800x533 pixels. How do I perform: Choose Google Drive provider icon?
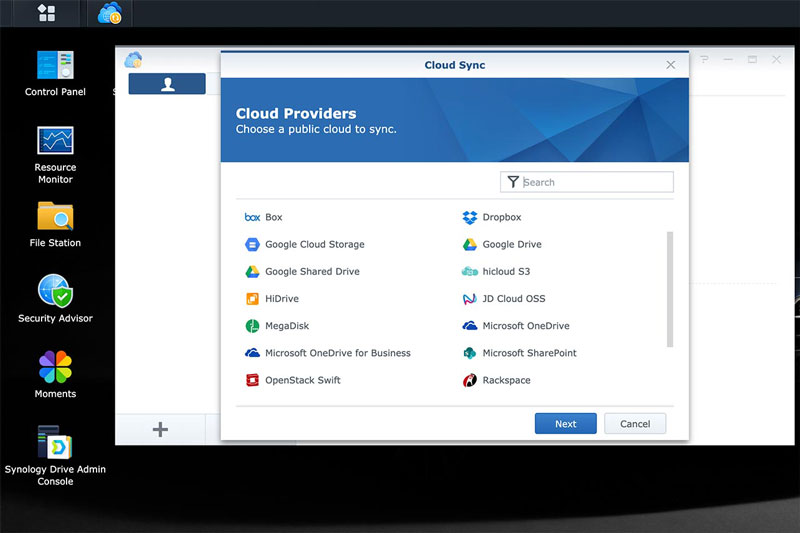pyautogui.click(x=469, y=244)
